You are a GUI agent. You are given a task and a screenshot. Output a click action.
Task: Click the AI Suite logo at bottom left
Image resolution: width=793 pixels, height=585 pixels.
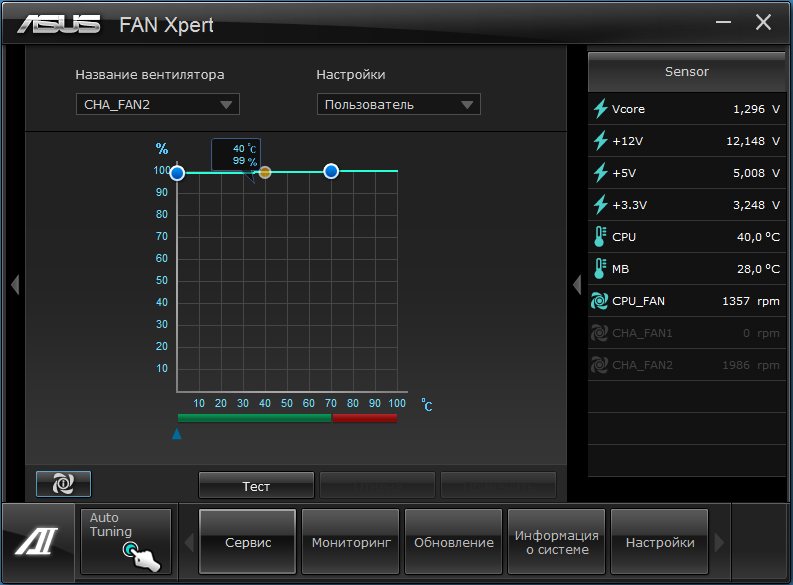pyautogui.click(x=36, y=541)
